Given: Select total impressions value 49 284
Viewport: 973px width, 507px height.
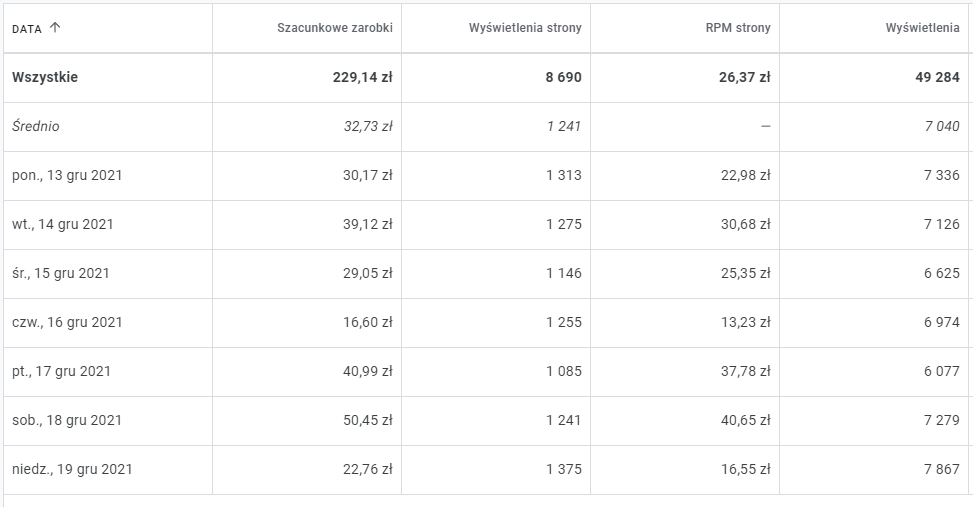Looking at the screenshot, I should tap(937, 78).
